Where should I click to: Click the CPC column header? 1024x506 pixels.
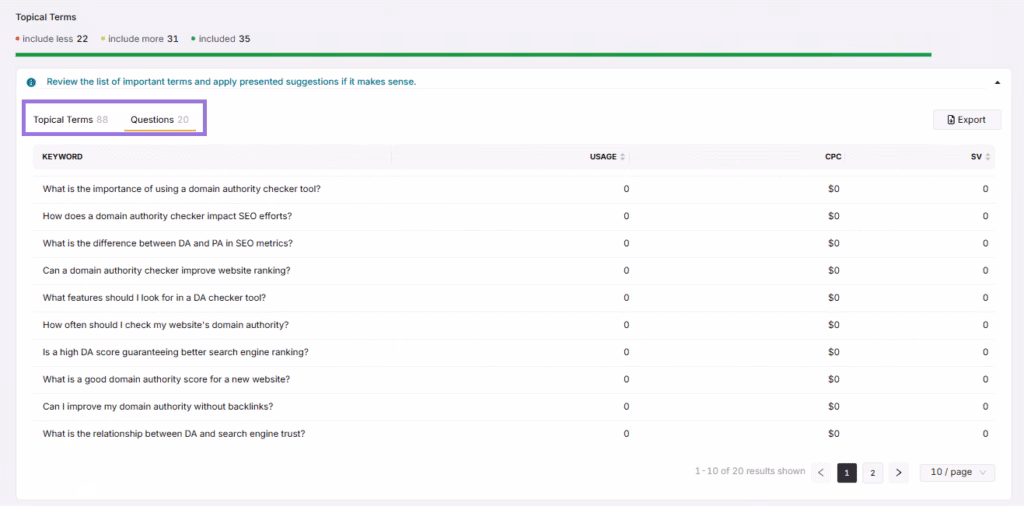(833, 157)
